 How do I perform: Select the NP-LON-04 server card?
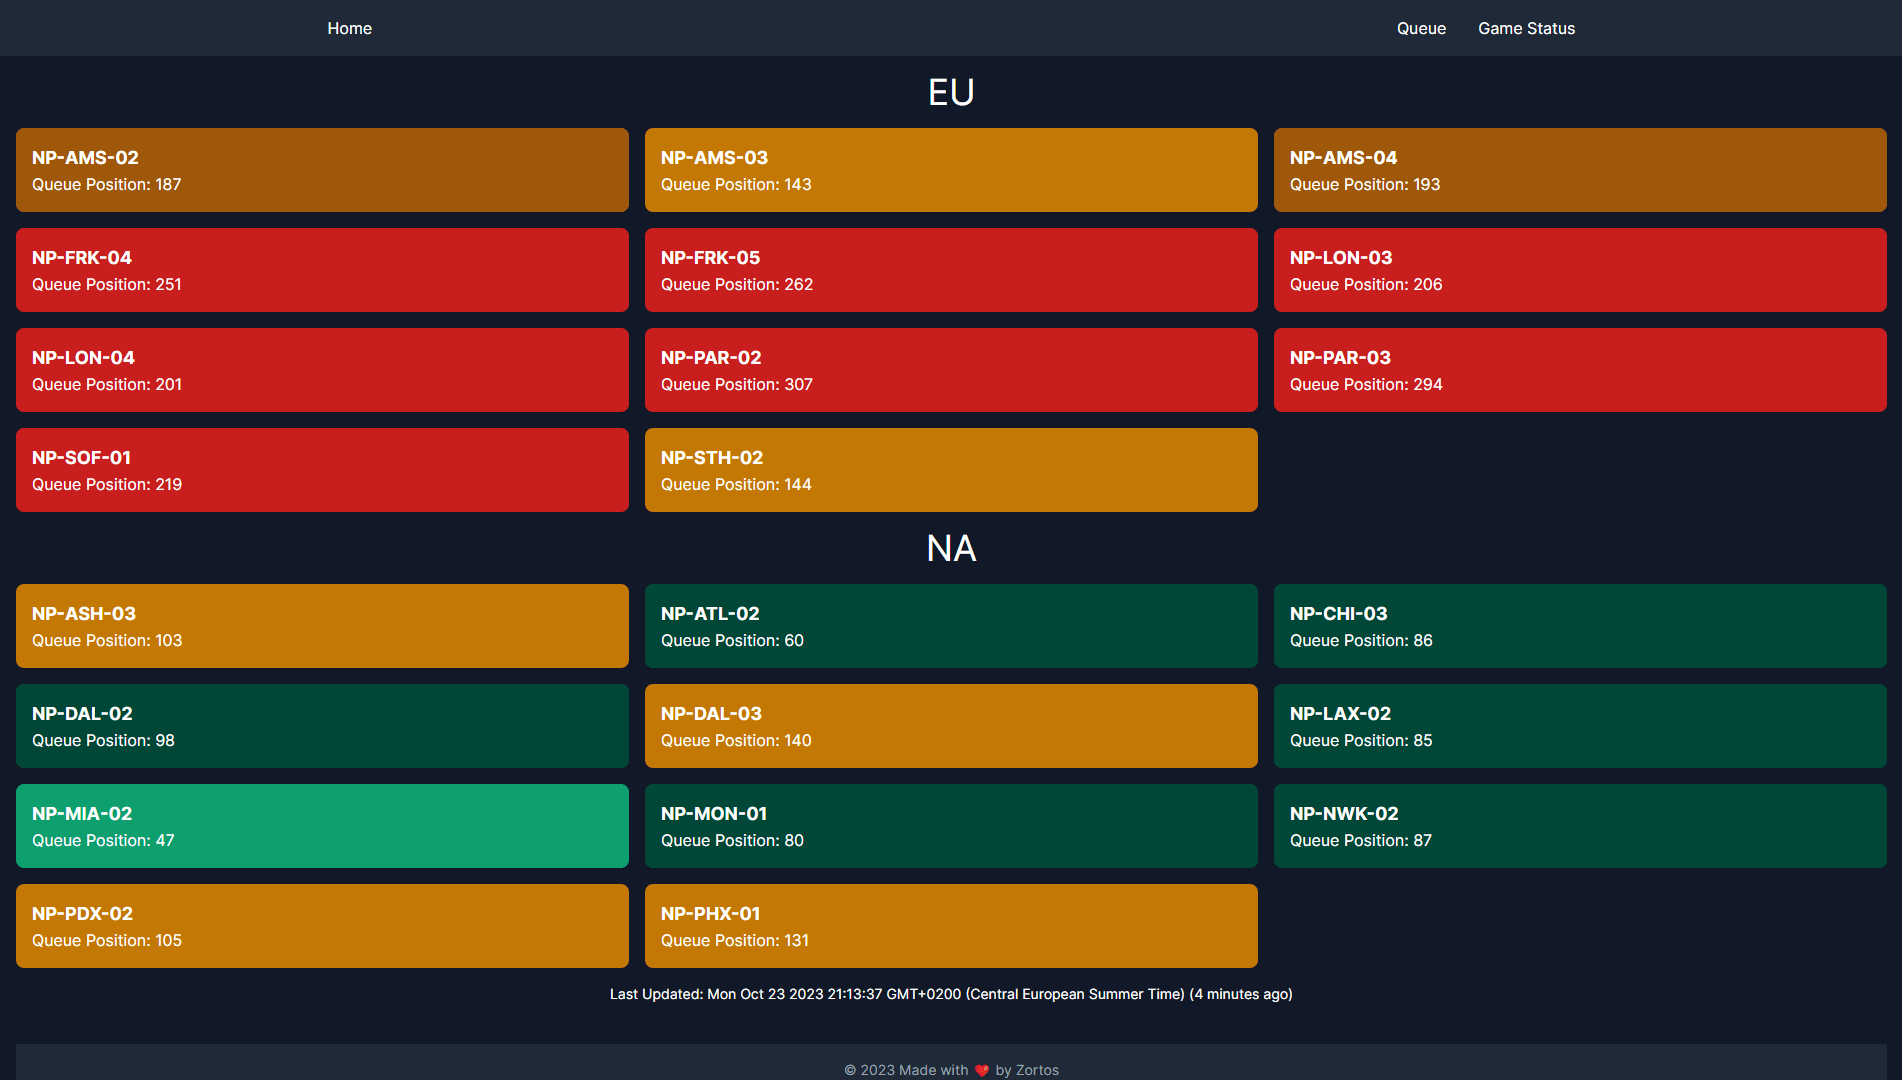(322, 370)
